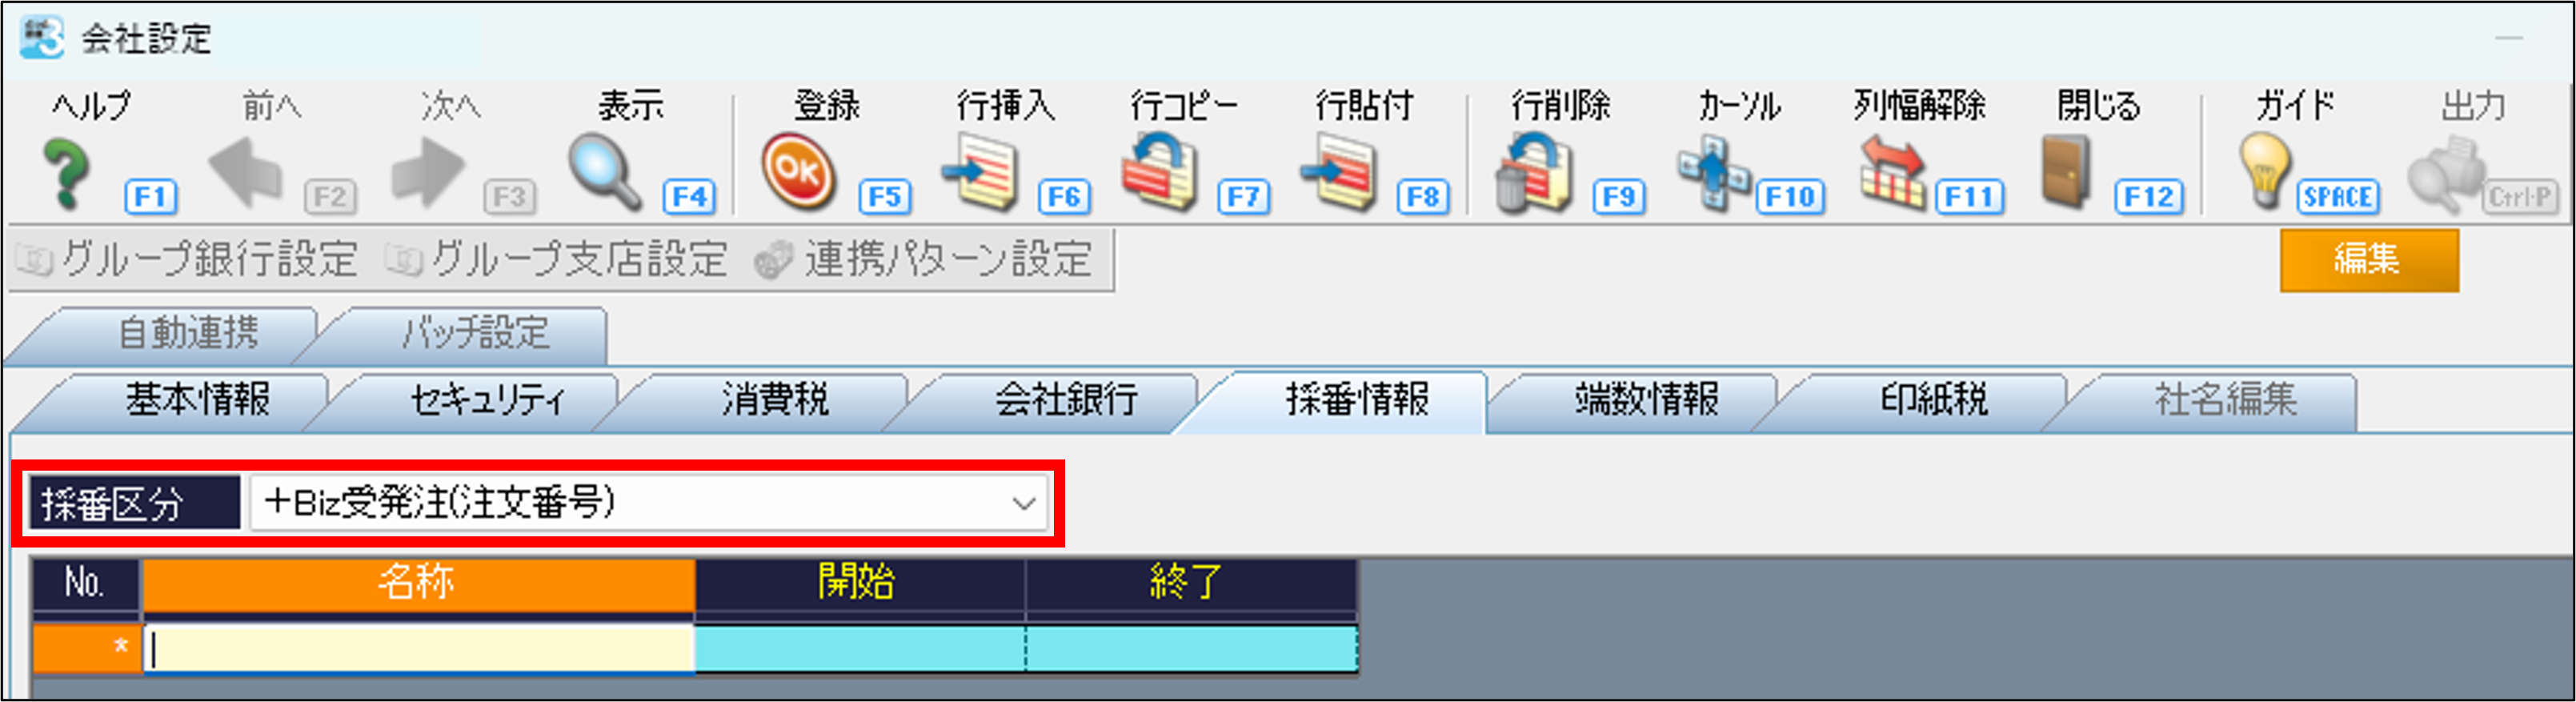Show guide with the lightbulb icon

pos(2264,172)
